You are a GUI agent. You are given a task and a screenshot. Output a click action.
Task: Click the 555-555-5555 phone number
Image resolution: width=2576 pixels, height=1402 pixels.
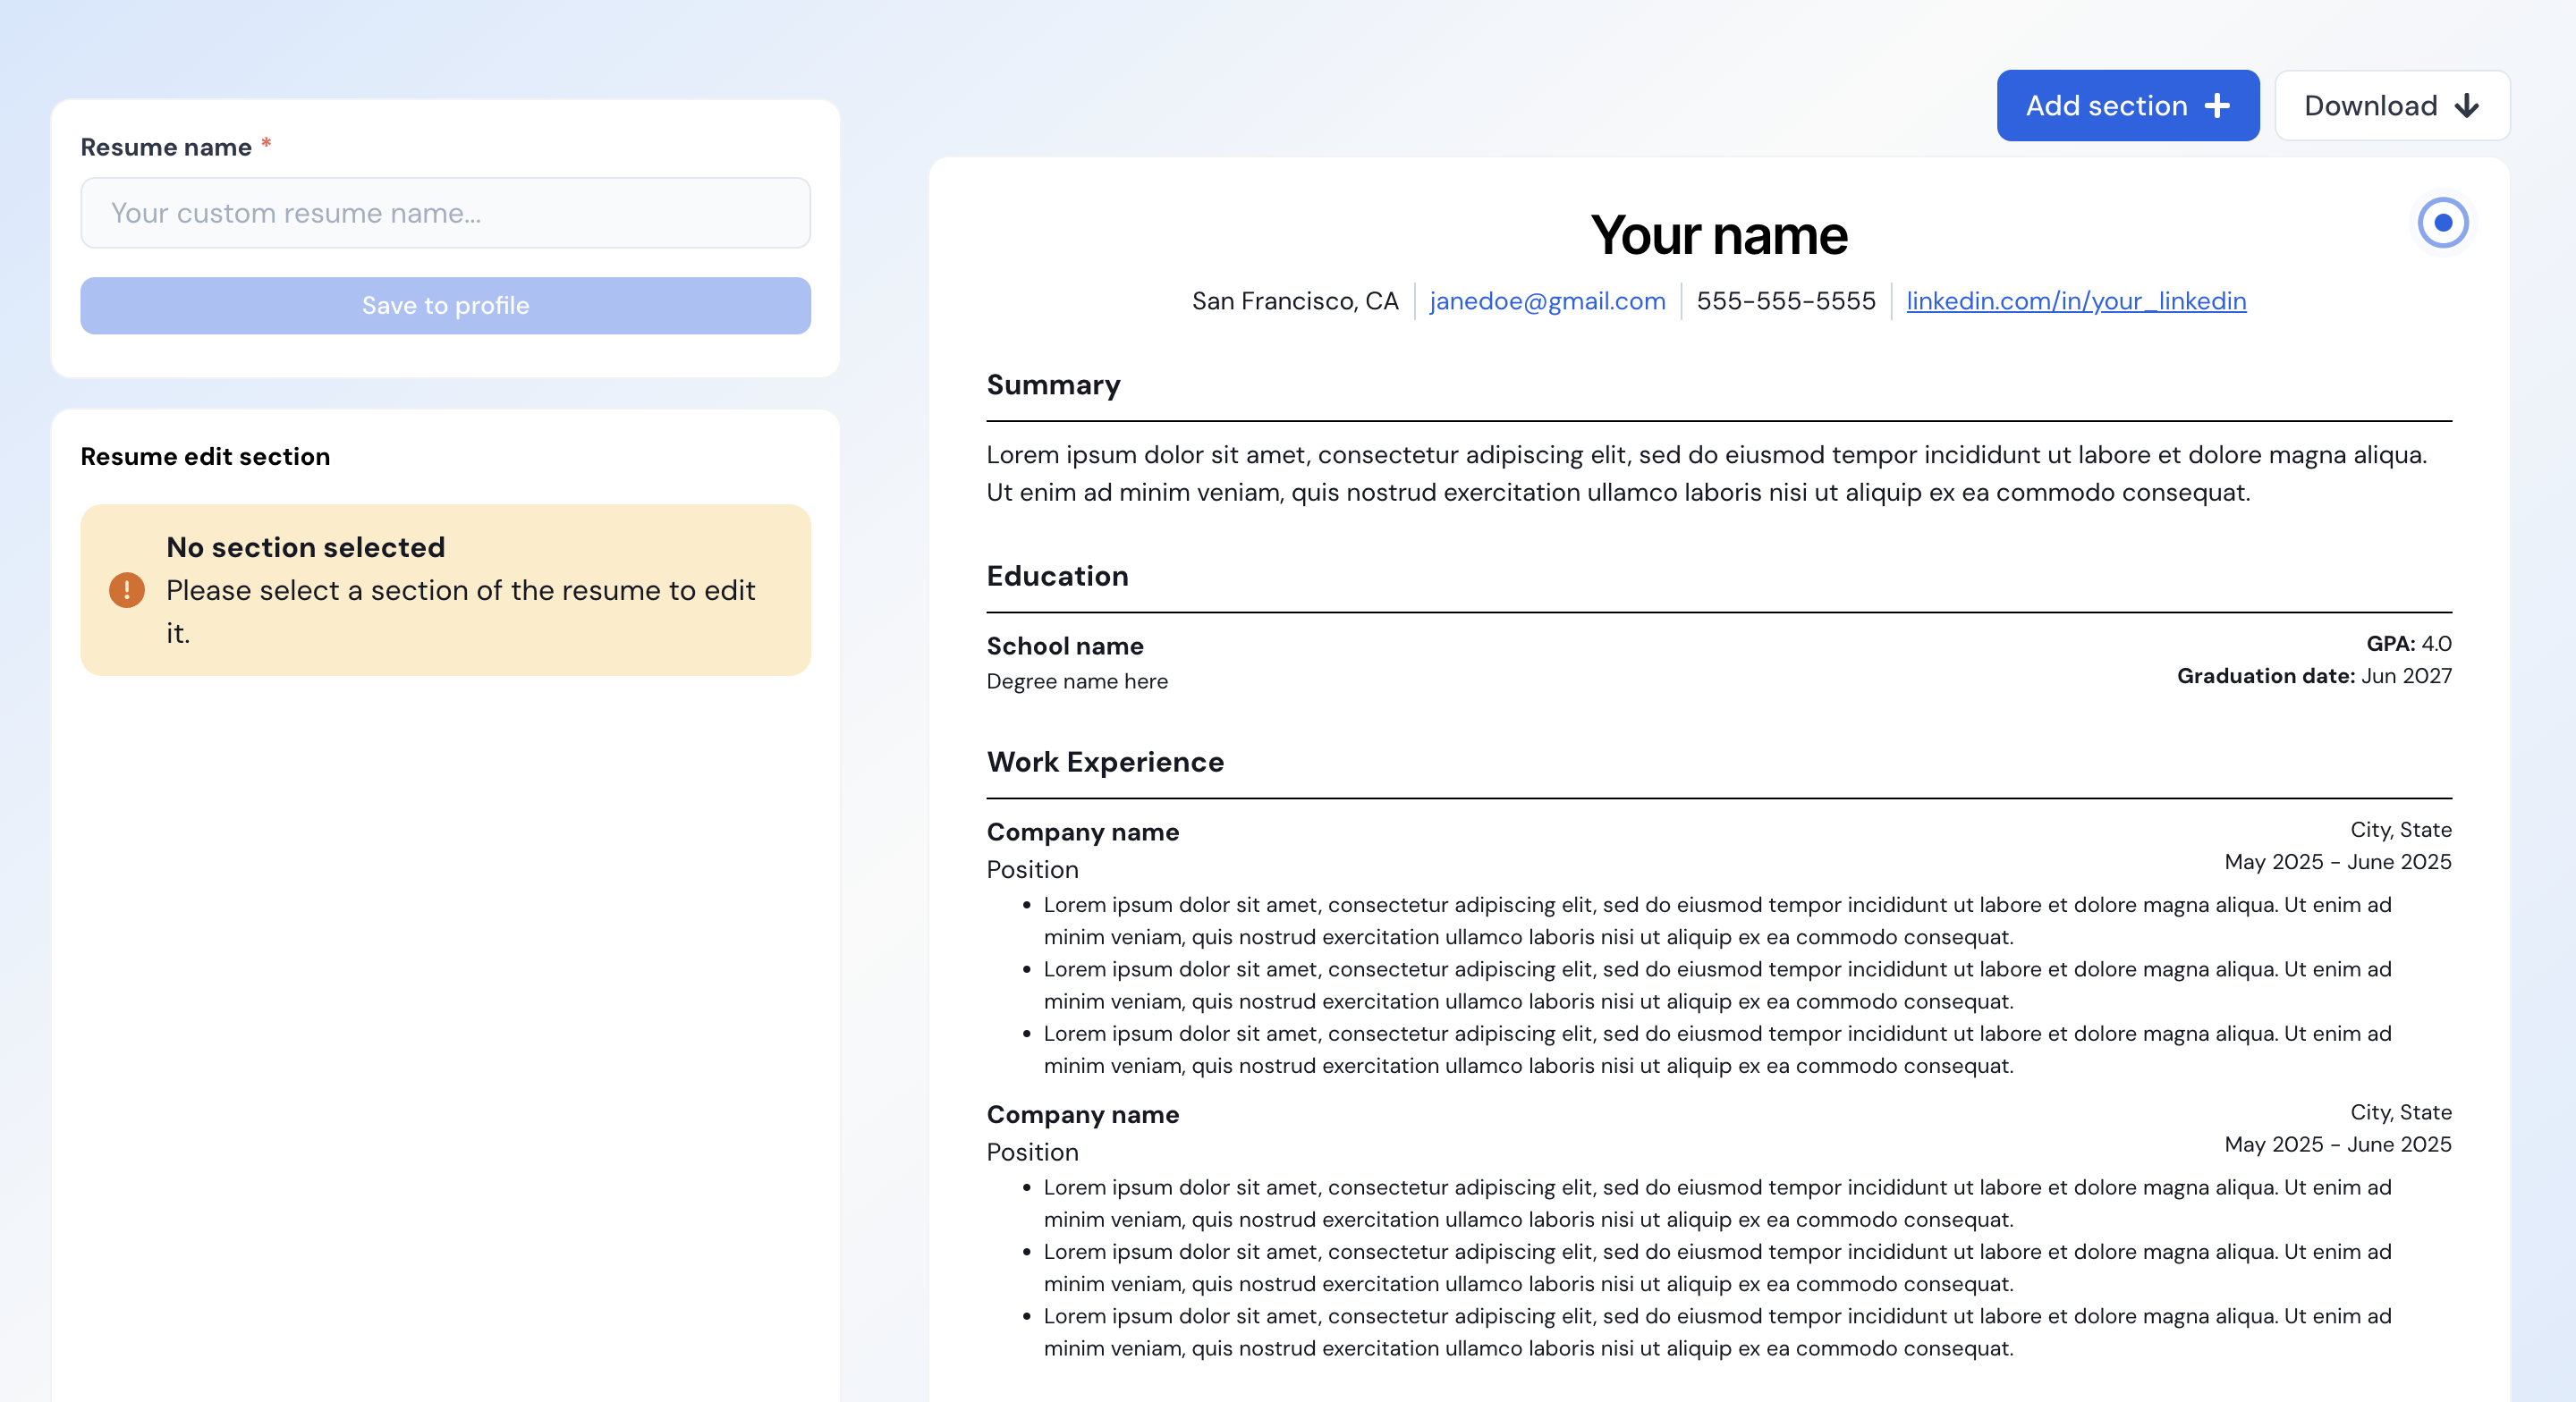click(x=1785, y=301)
